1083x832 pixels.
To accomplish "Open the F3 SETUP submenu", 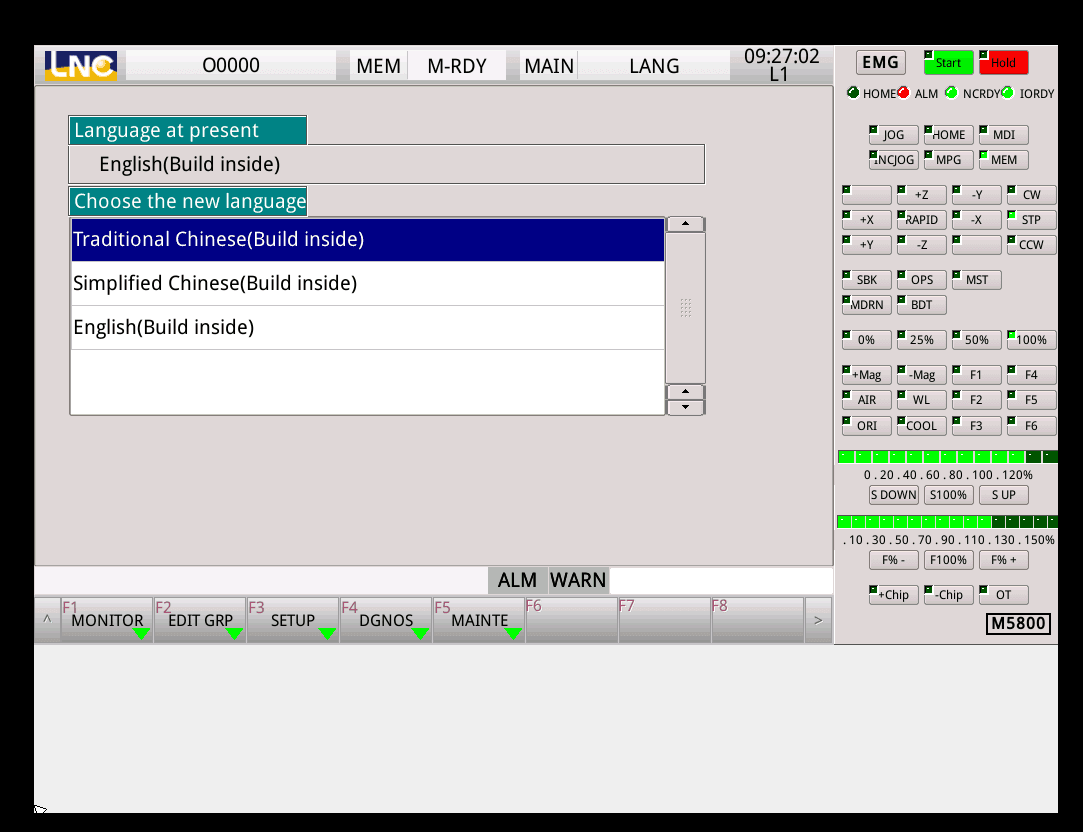I will [x=293, y=620].
